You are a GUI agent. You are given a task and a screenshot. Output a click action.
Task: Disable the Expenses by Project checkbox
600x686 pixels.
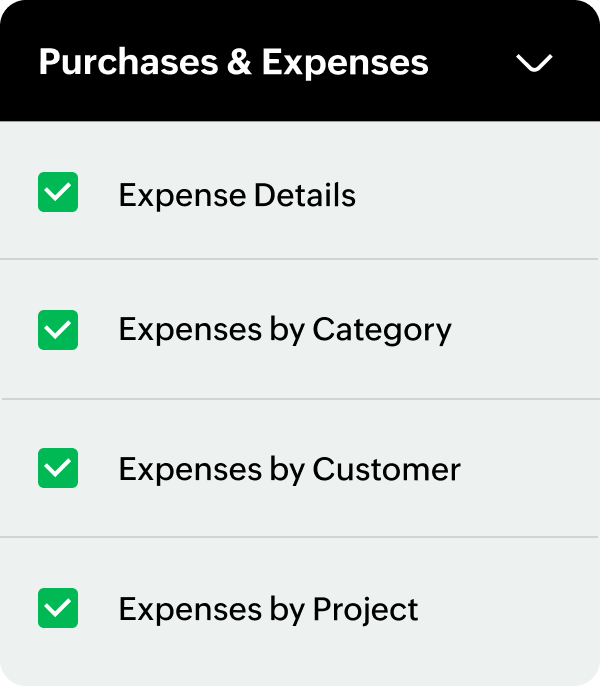58,607
